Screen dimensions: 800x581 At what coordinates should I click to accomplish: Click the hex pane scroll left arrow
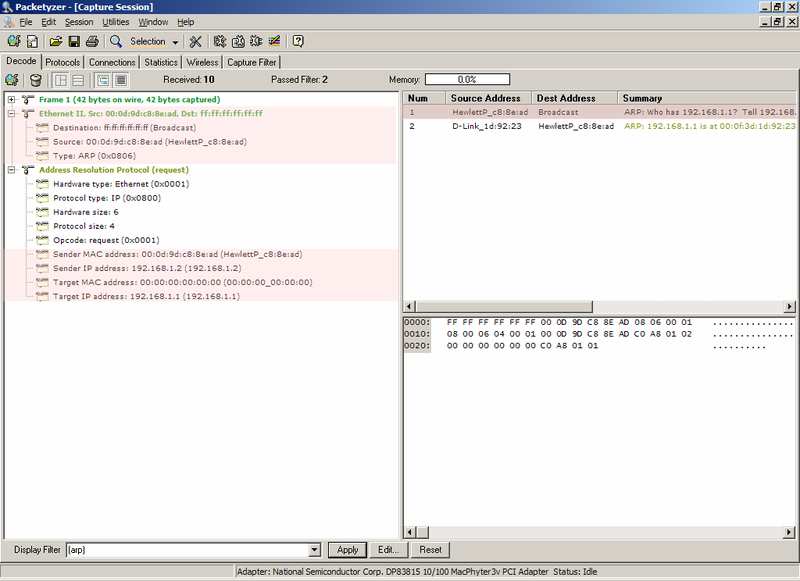(409, 533)
